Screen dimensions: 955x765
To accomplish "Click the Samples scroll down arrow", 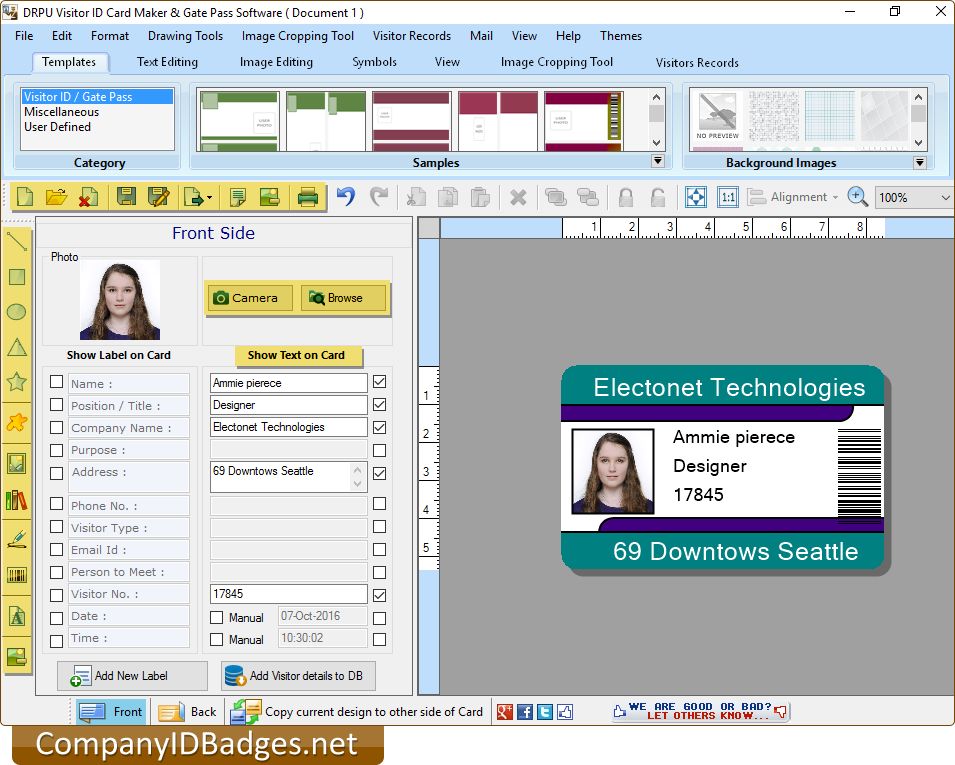I will (x=656, y=143).
